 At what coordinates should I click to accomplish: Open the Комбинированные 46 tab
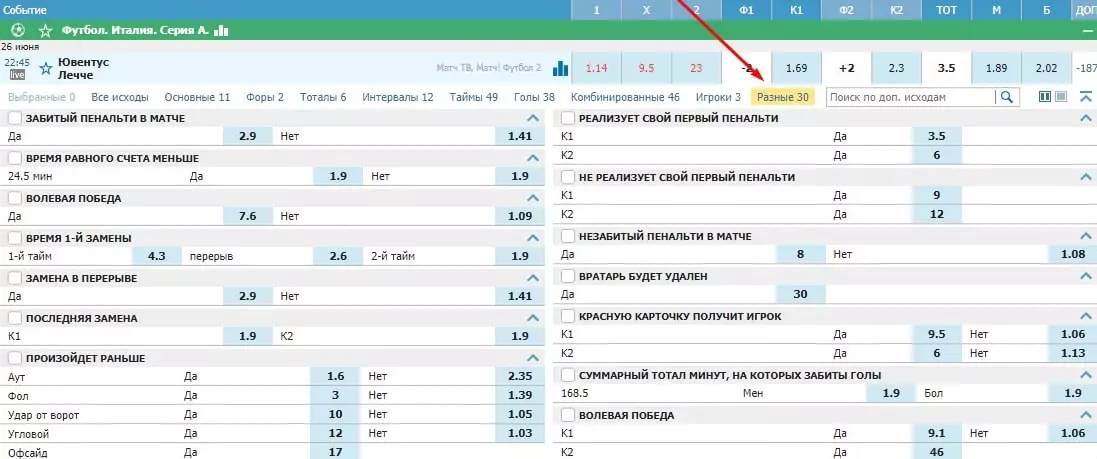click(x=625, y=97)
